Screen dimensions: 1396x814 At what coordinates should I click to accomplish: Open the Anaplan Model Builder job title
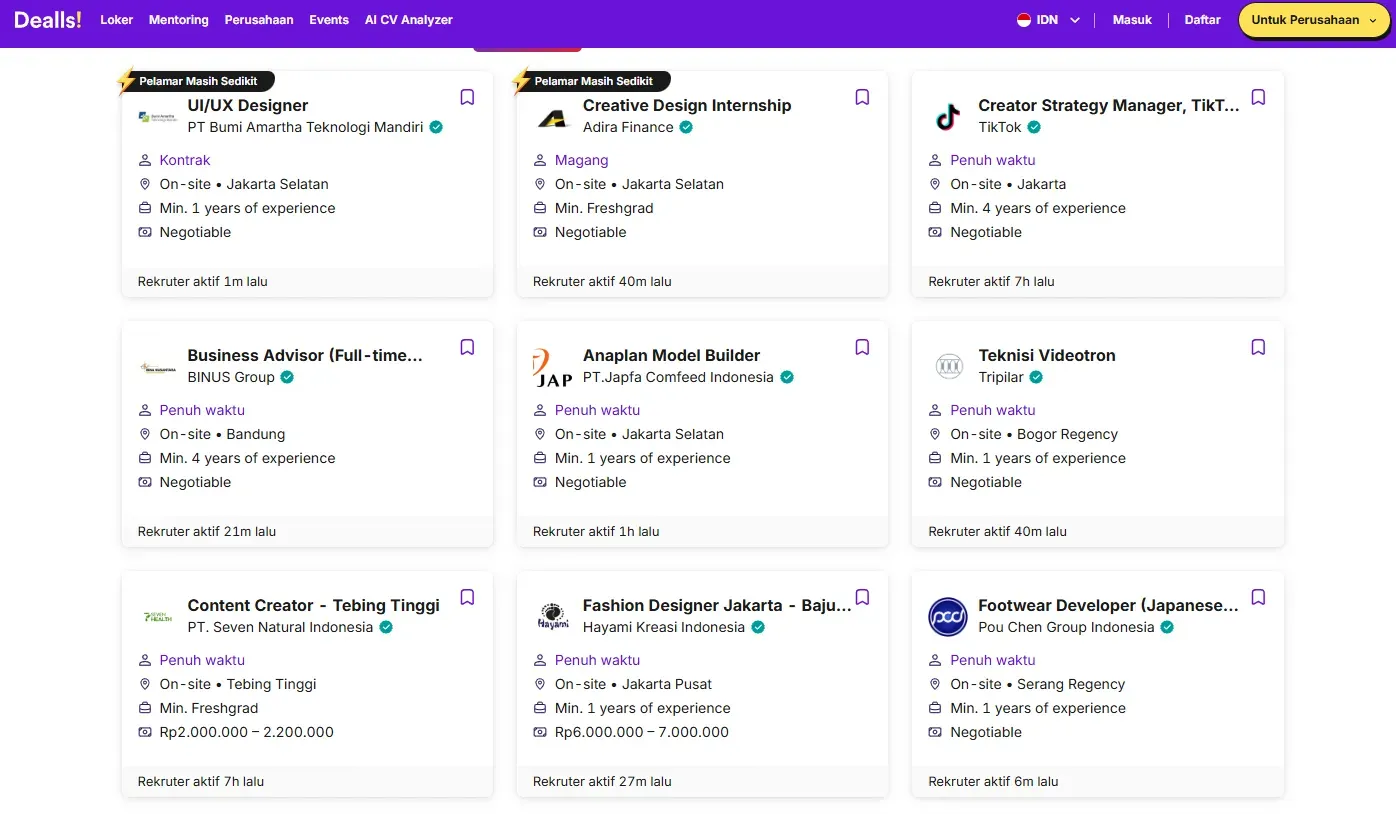point(671,355)
